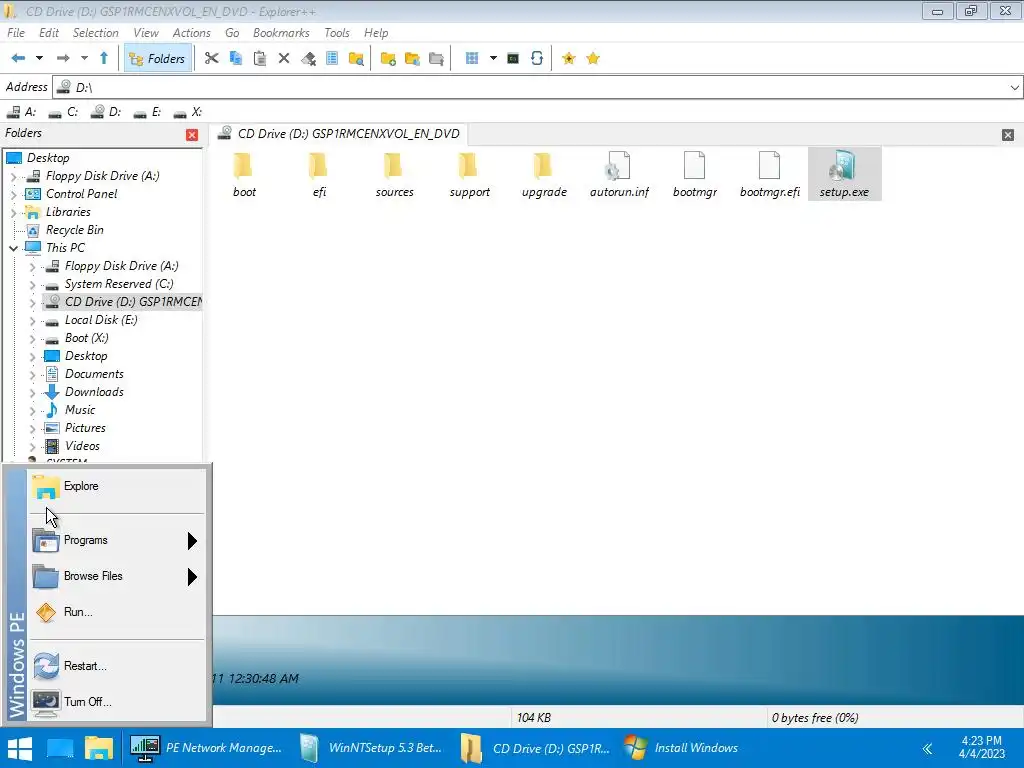The width and height of the screenshot is (1024, 768).
Task: Copy the selected item from toolbar
Action: click(x=236, y=58)
